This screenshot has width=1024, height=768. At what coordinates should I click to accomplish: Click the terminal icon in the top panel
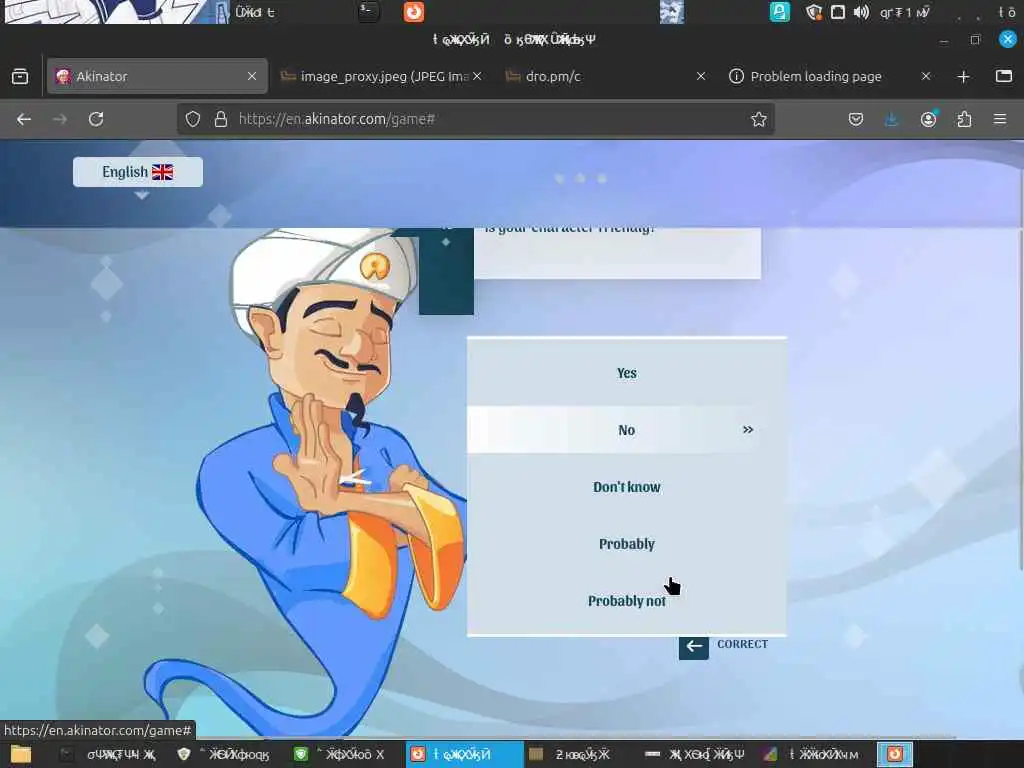tap(368, 11)
